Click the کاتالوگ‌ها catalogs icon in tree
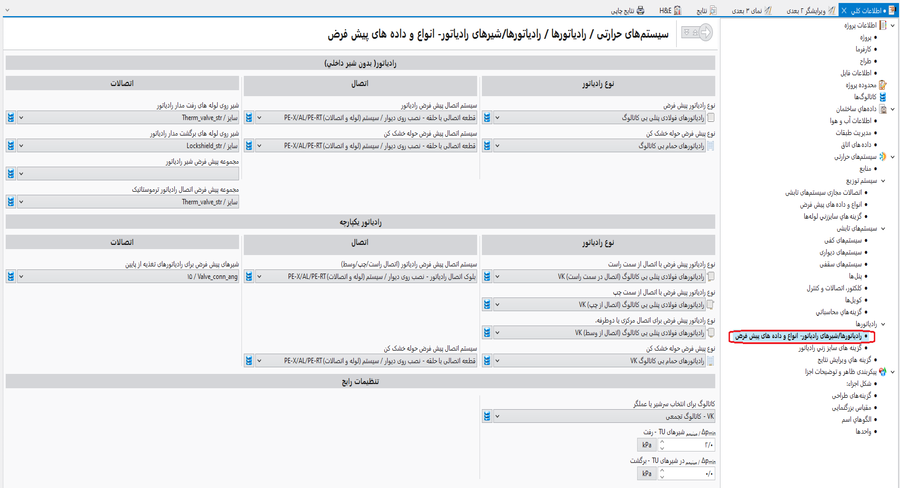Viewport: 900px width, 488px height. coord(882,97)
